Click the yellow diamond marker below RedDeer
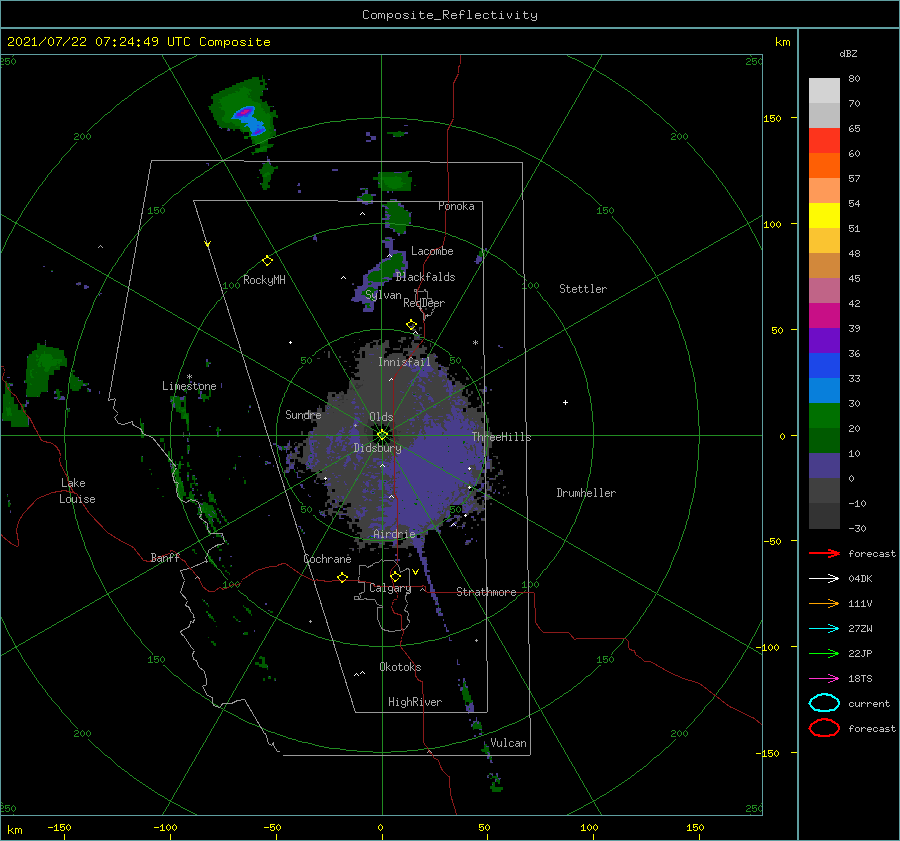 point(412,325)
